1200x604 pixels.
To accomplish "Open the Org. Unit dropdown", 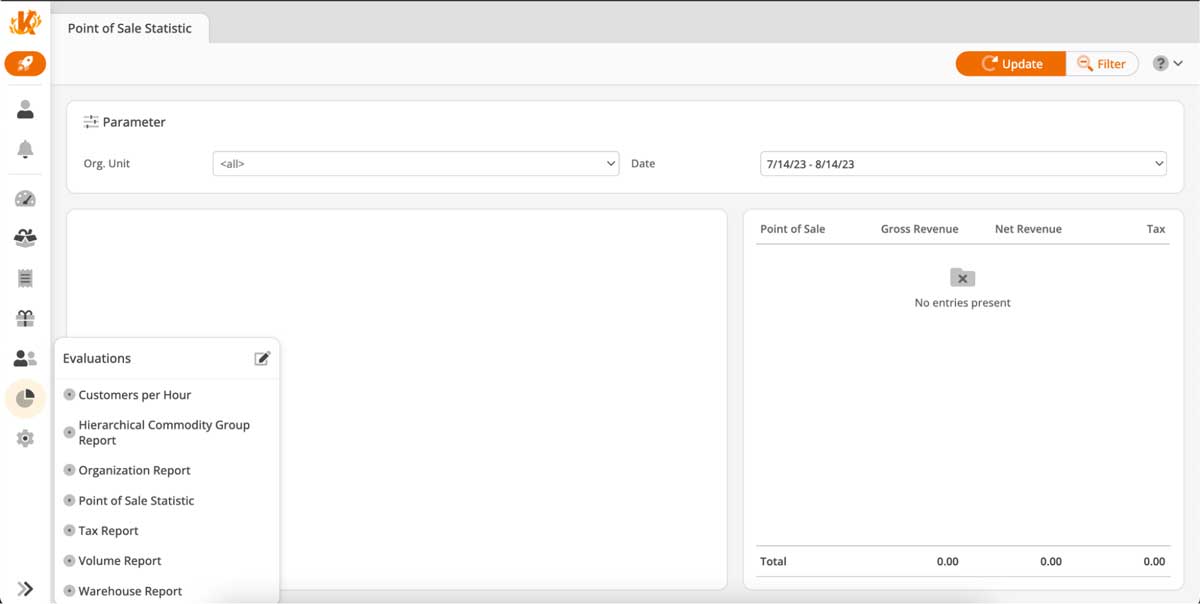I will (x=415, y=163).
